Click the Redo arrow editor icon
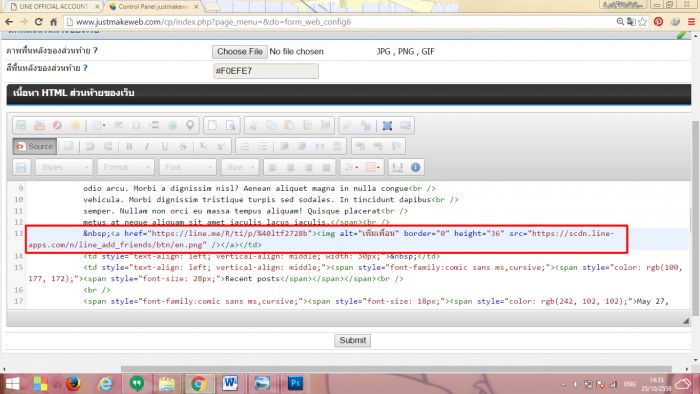 [108, 146]
